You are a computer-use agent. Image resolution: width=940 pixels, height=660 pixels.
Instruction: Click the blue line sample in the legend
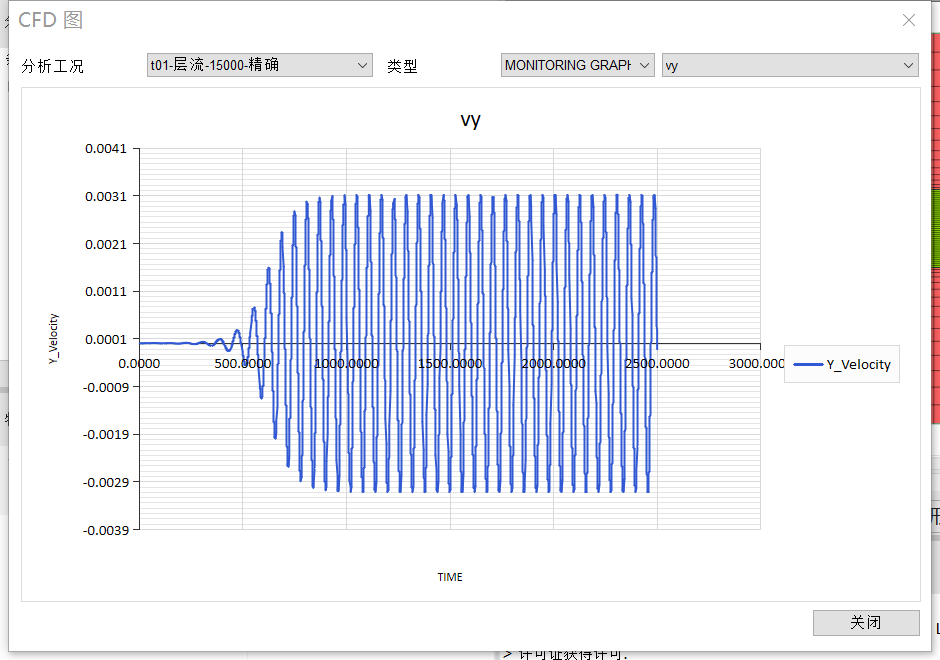tap(808, 365)
